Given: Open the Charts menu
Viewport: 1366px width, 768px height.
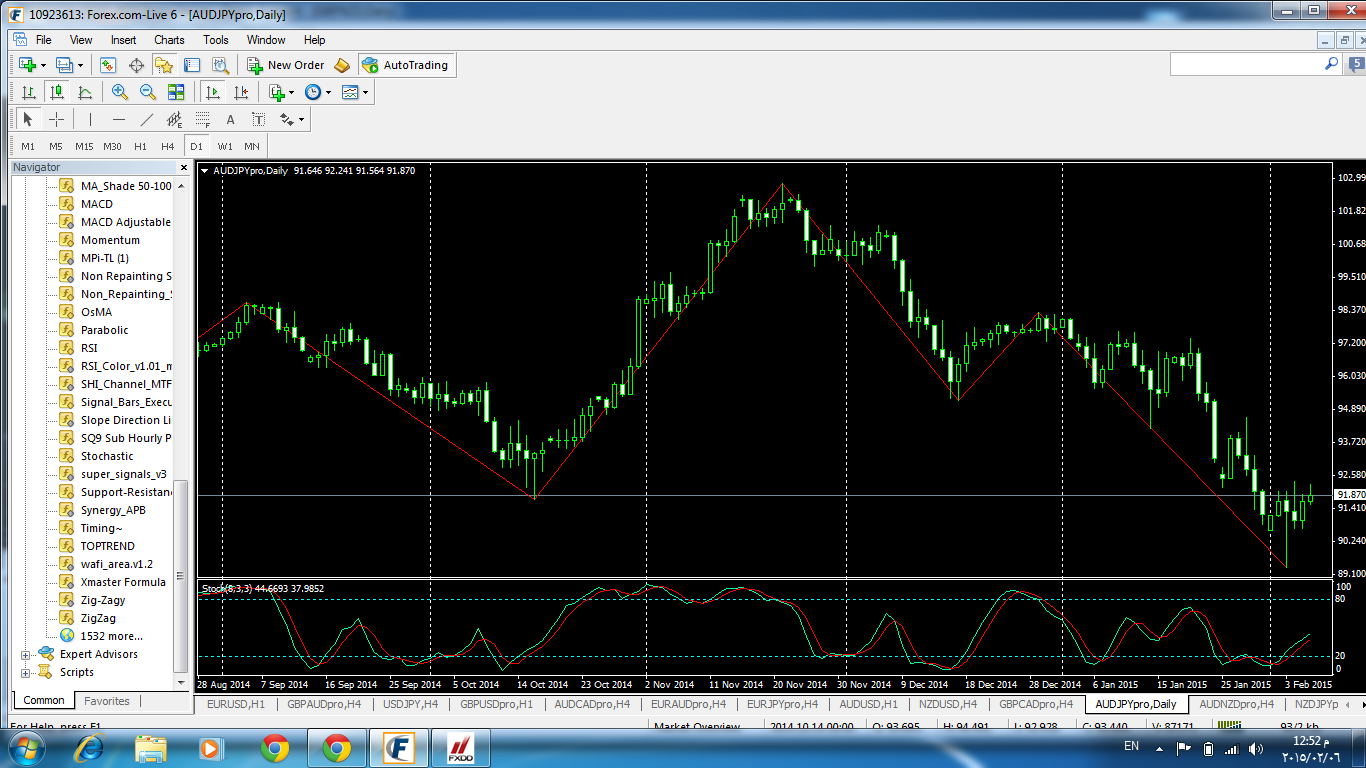Looking at the screenshot, I should tap(169, 40).
